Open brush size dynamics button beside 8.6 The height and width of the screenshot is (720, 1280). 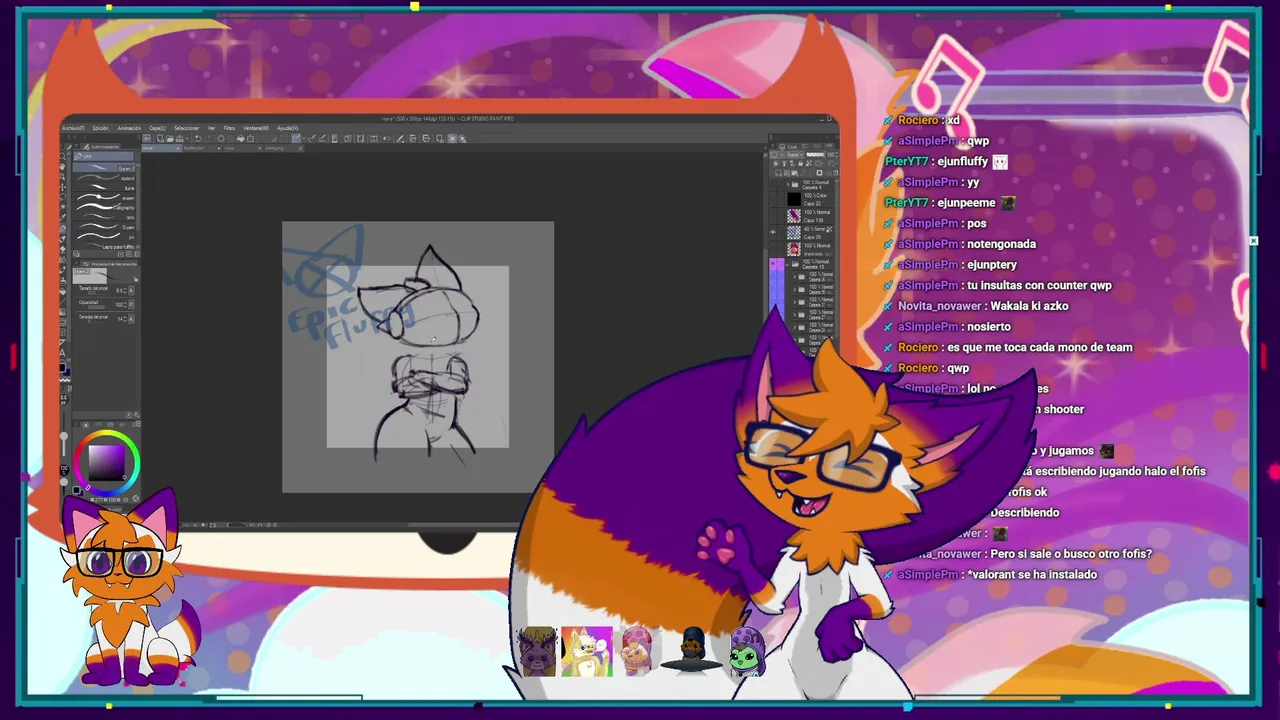pos(131,291)
